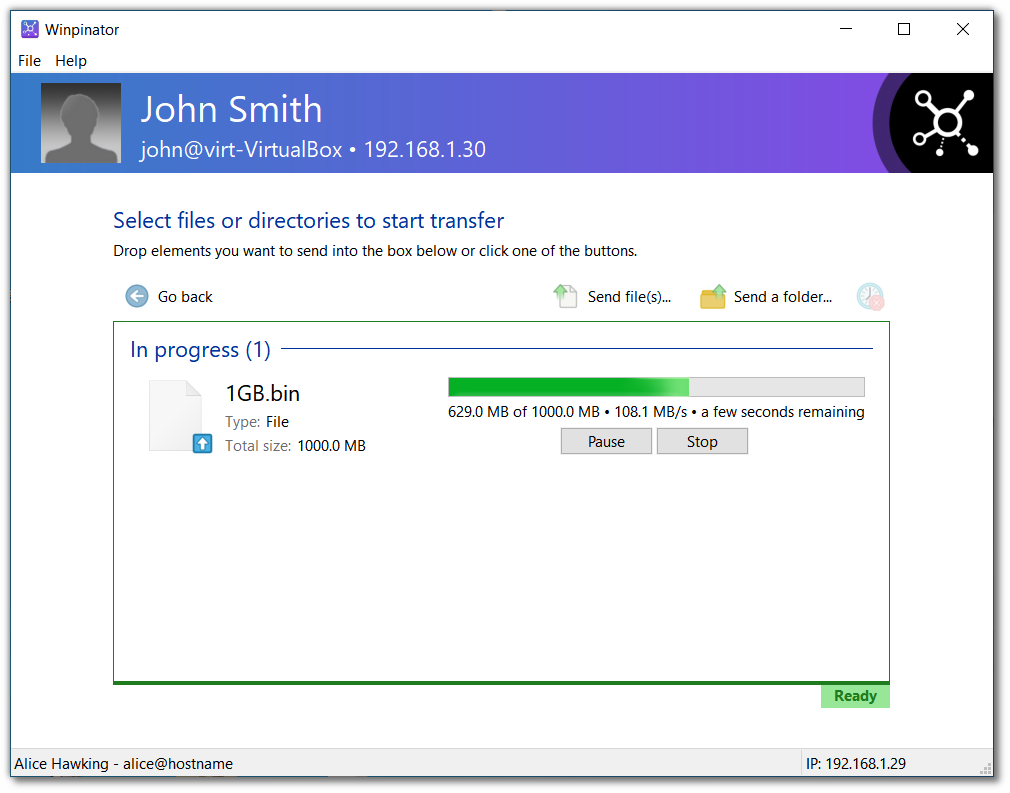Screen dimensions: 1010x793
Task: Click the 1GB.bin file name
Action: (262, 393)
